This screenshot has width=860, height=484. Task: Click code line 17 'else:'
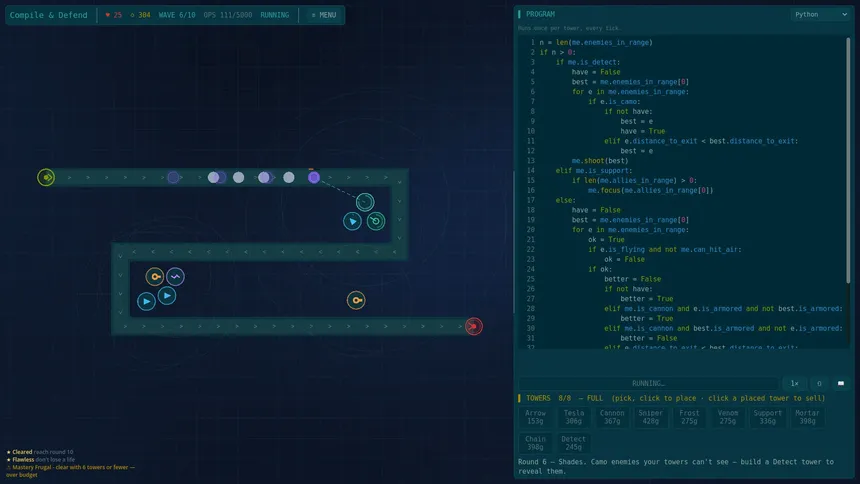tap(565, 200)
